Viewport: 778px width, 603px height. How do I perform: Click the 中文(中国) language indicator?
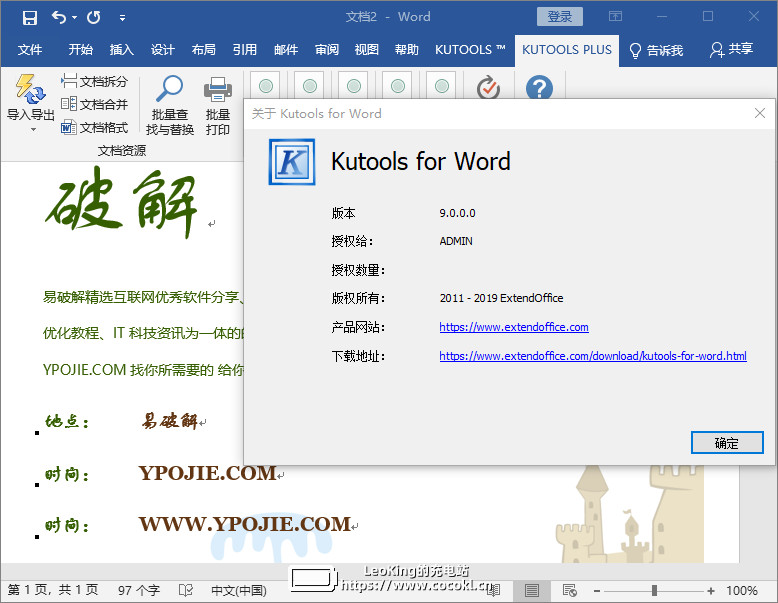[x=239, y=590]
